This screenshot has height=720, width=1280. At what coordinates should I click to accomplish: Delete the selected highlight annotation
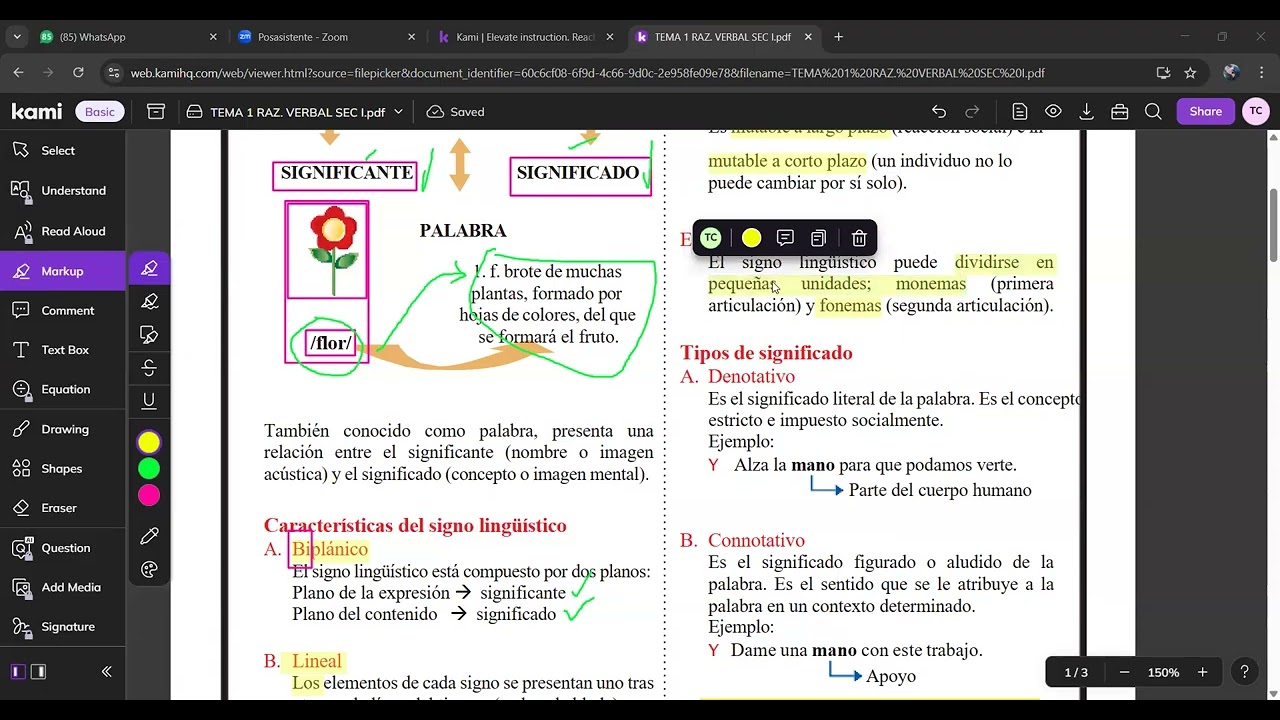click(859, 238)
